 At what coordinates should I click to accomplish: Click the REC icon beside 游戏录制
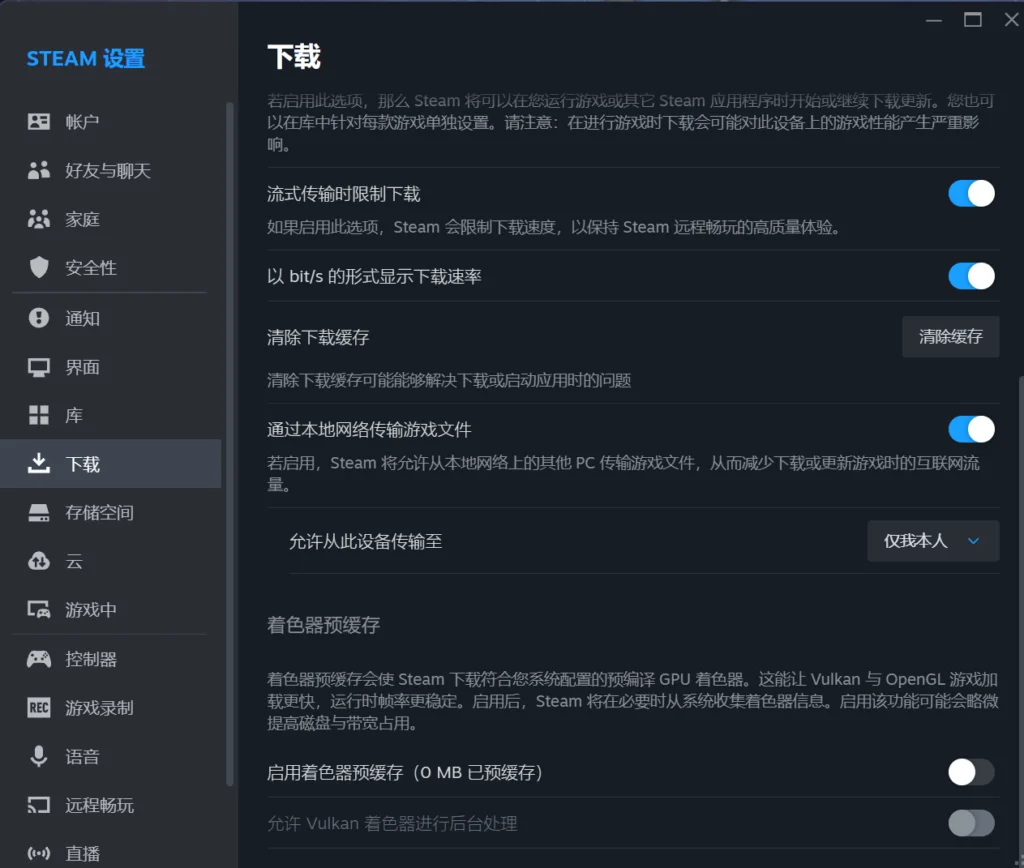(x=39, y=707)
